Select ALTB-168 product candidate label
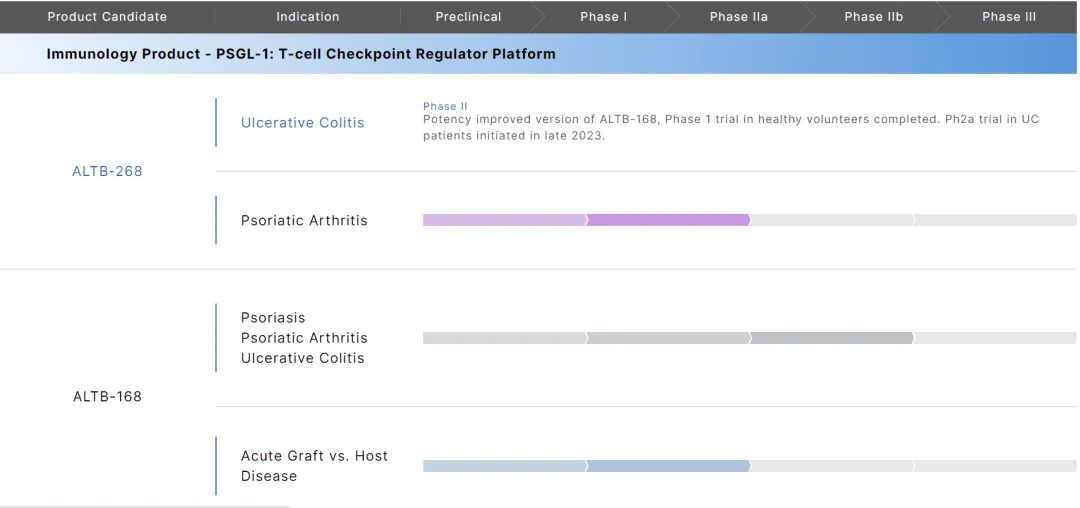The height and width of the screenshot is (508, 1080). [107, 397]
